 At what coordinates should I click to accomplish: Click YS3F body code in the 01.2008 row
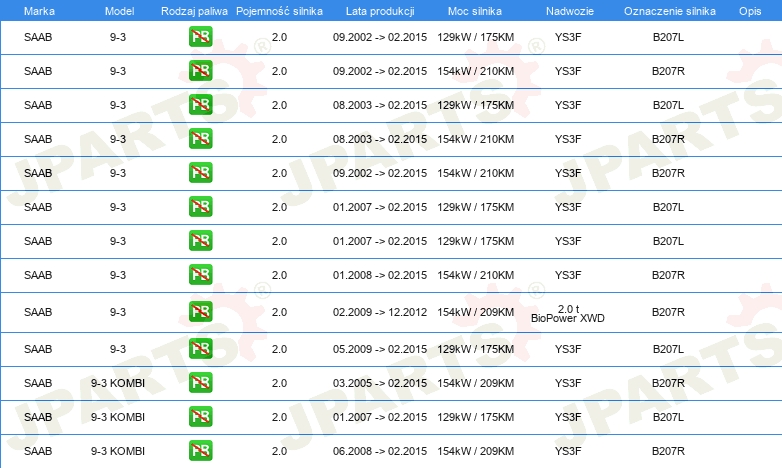[x=568, y=275]
